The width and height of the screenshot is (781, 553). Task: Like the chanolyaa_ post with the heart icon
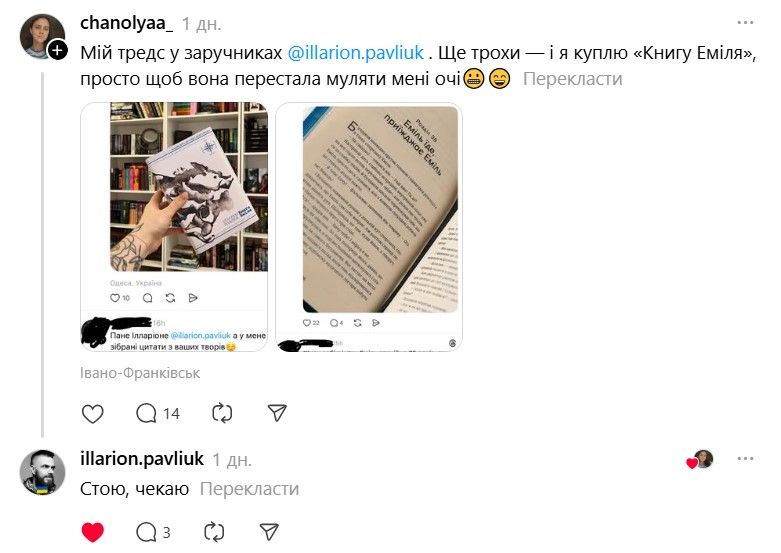[x=93, y=414]
